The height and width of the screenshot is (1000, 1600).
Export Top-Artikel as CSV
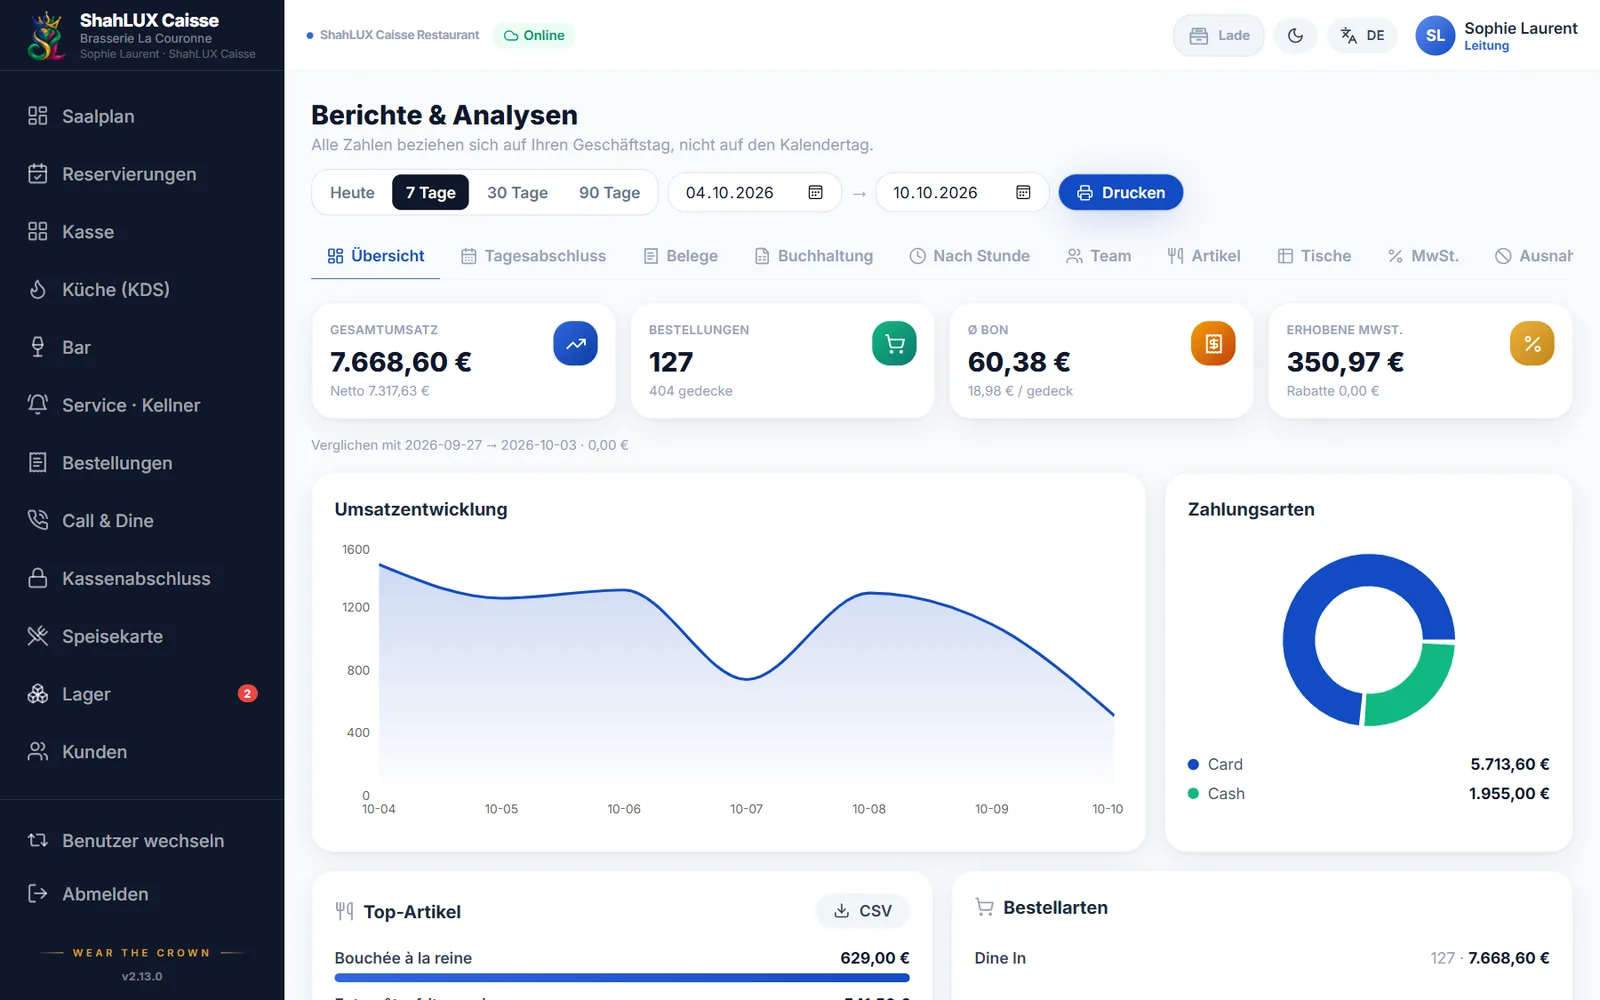[x=863, y=911]
